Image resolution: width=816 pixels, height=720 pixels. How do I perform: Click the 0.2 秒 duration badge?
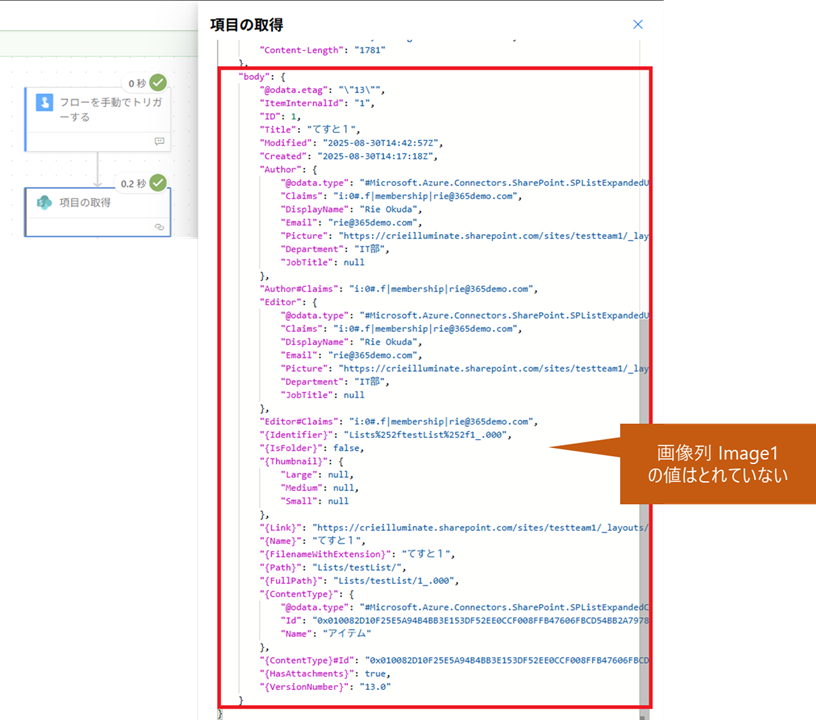coord(133,184)
